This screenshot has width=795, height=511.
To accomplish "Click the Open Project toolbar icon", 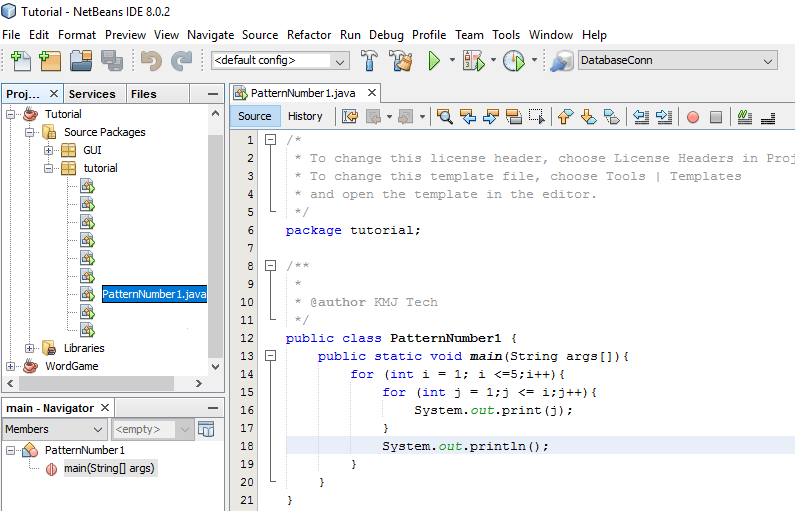I will point(81,61).
